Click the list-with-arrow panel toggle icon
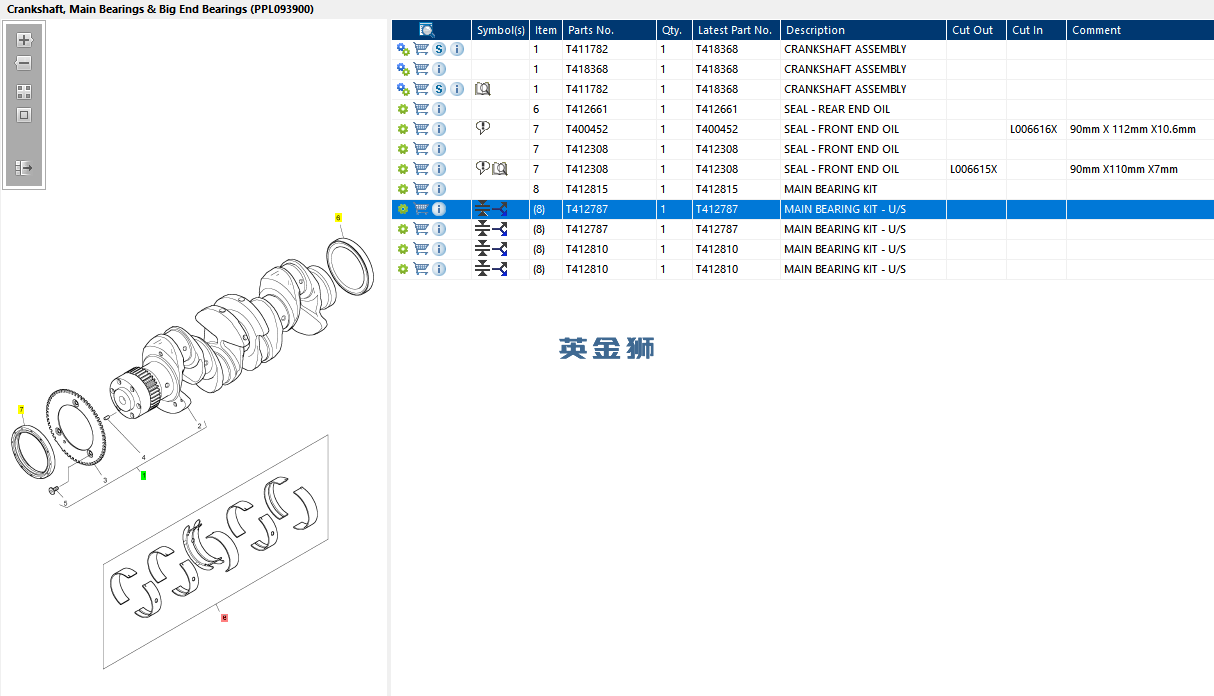The height and width of the screenshot is (696, 1214). (24, 168)
